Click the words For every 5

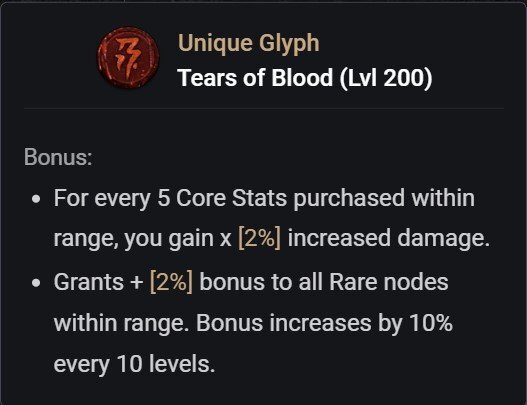(112, 199)
